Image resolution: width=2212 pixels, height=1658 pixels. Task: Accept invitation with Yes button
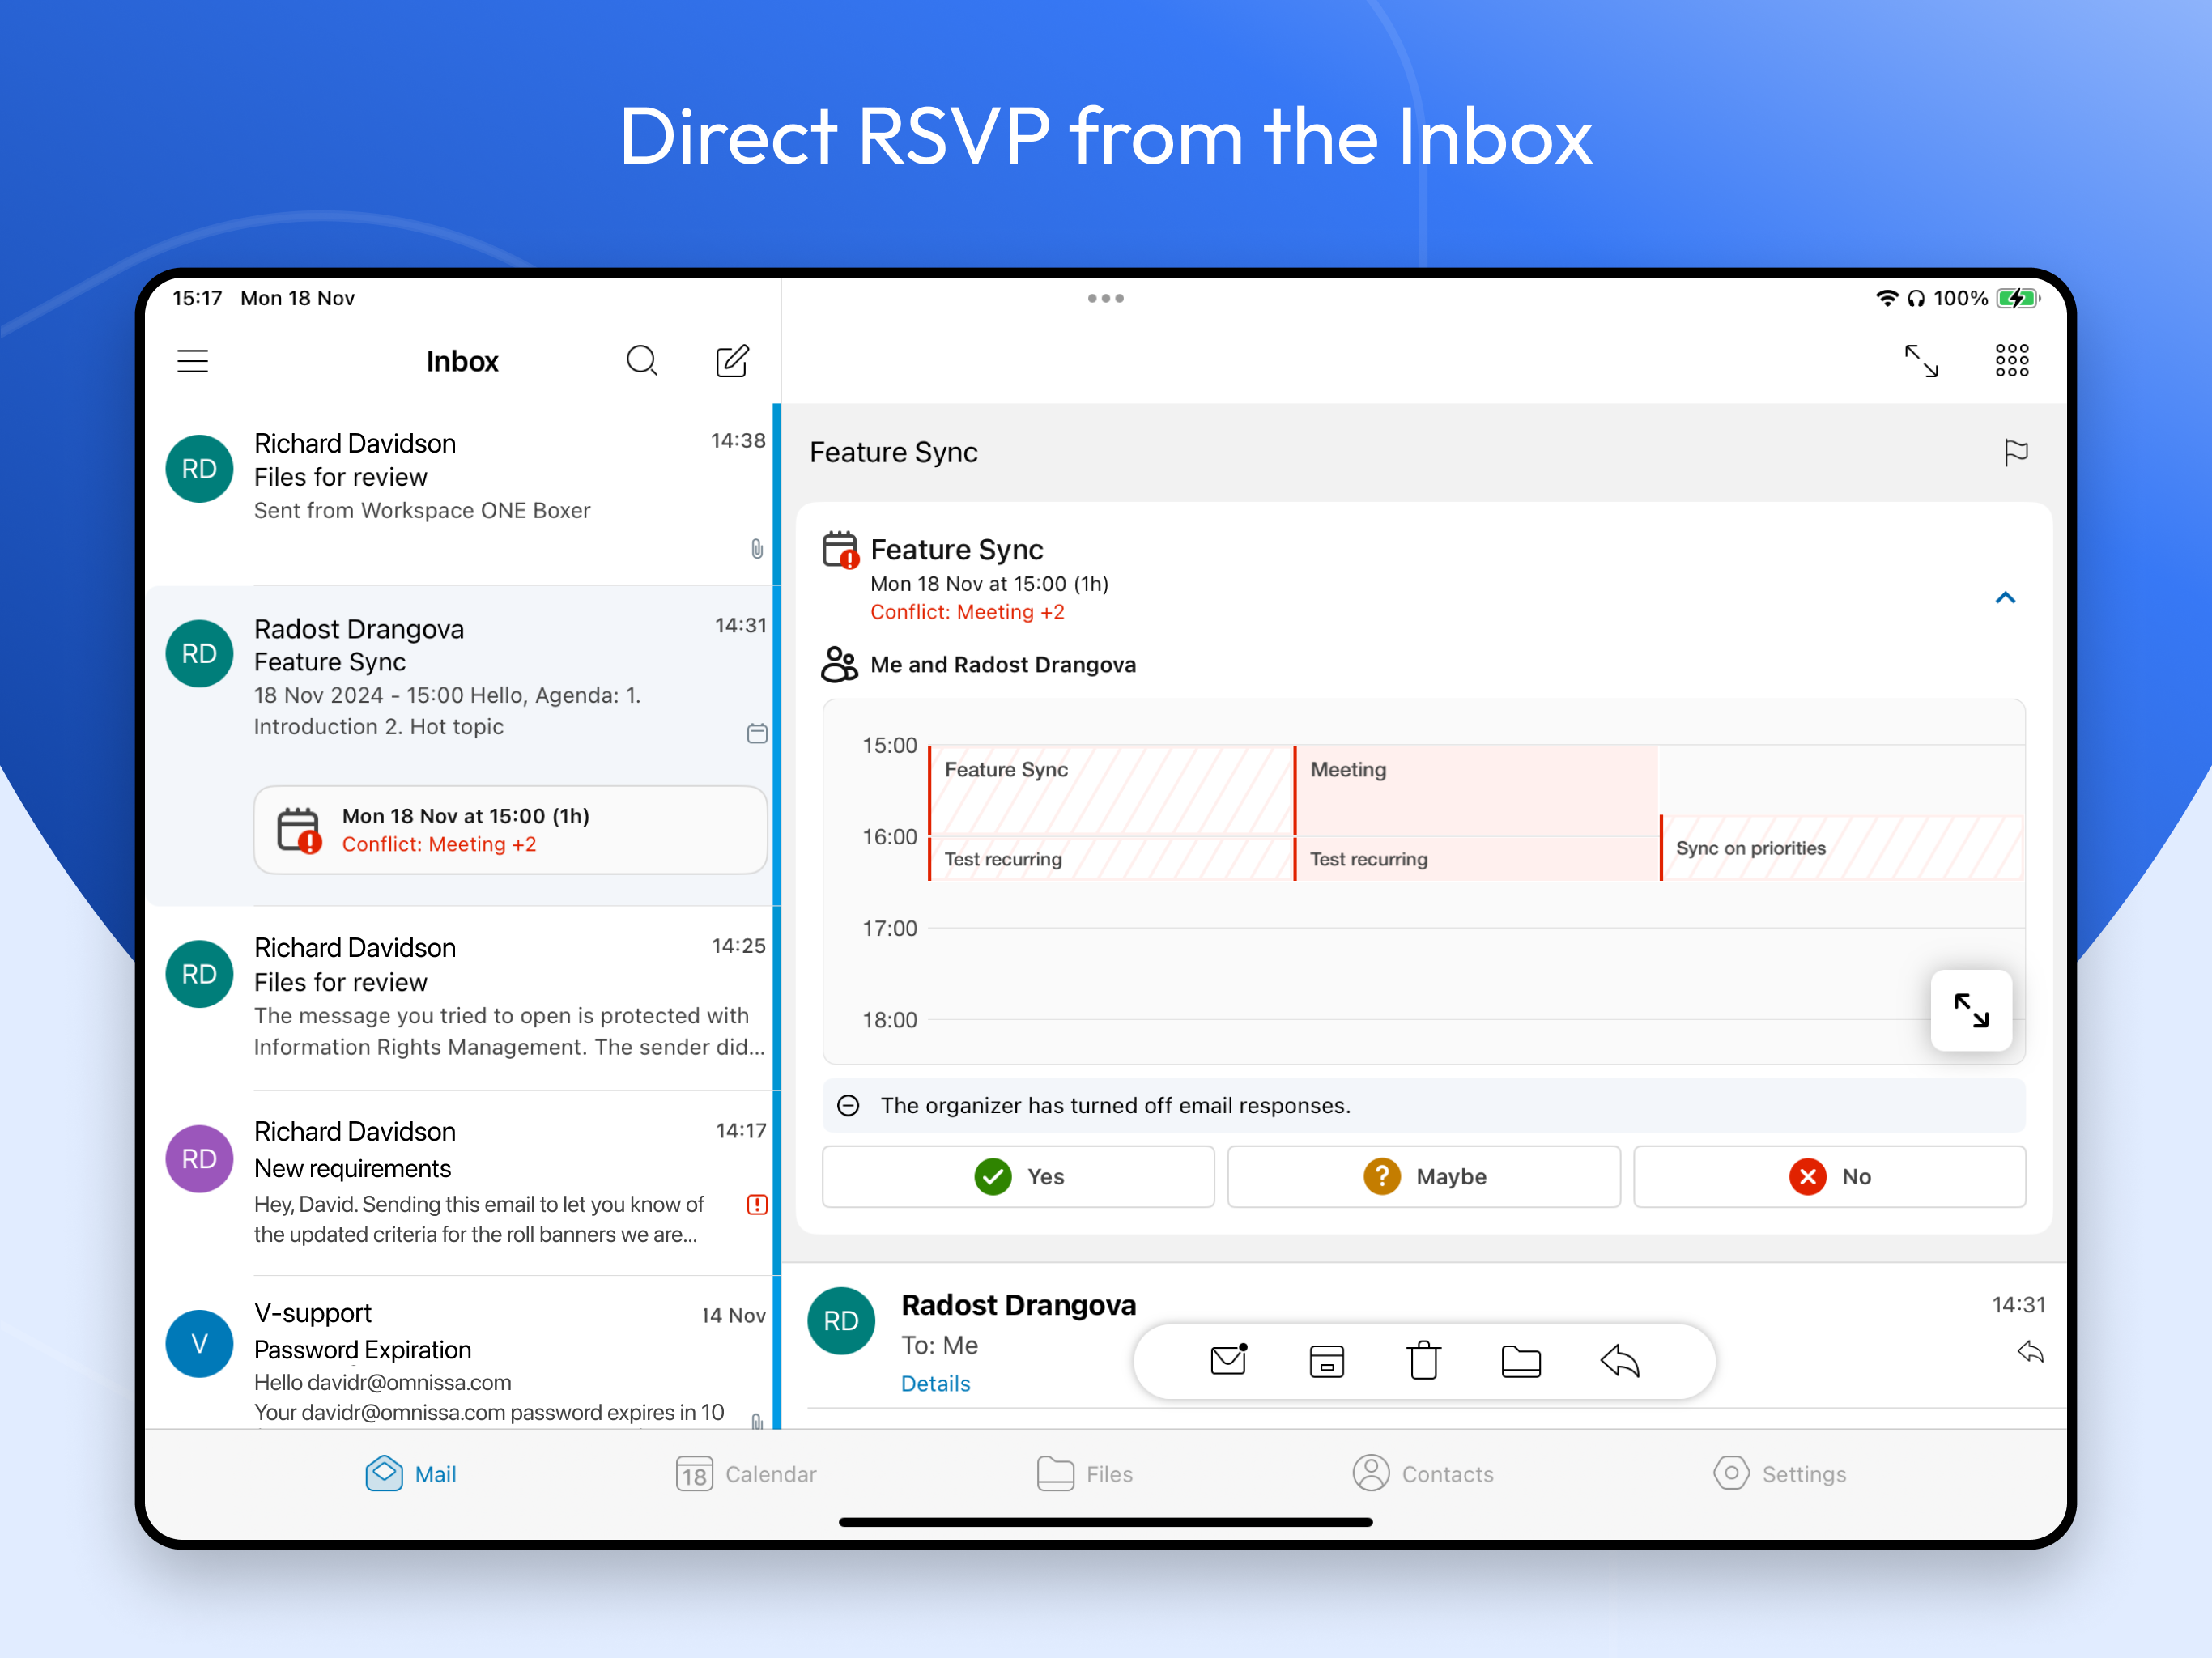pyautogui.click(x=1018, y=1177)
